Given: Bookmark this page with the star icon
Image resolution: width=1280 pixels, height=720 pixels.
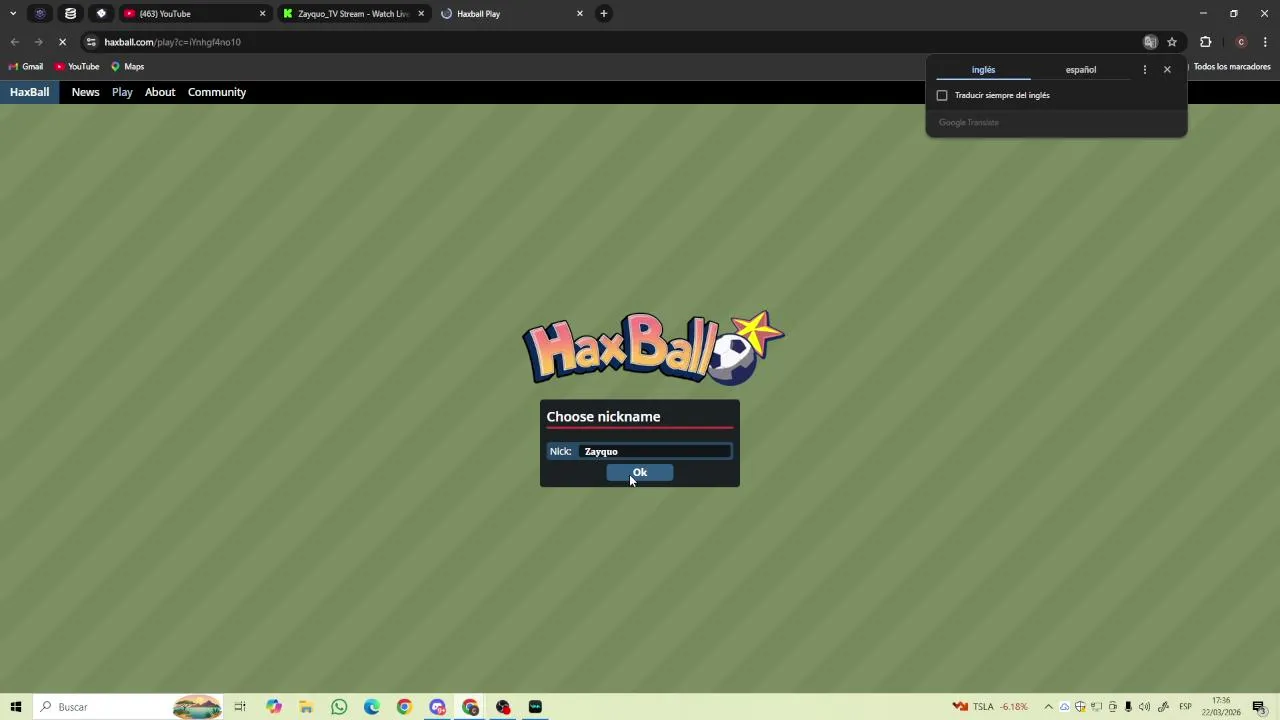Looking at the screenshot, I should 1172,42.
